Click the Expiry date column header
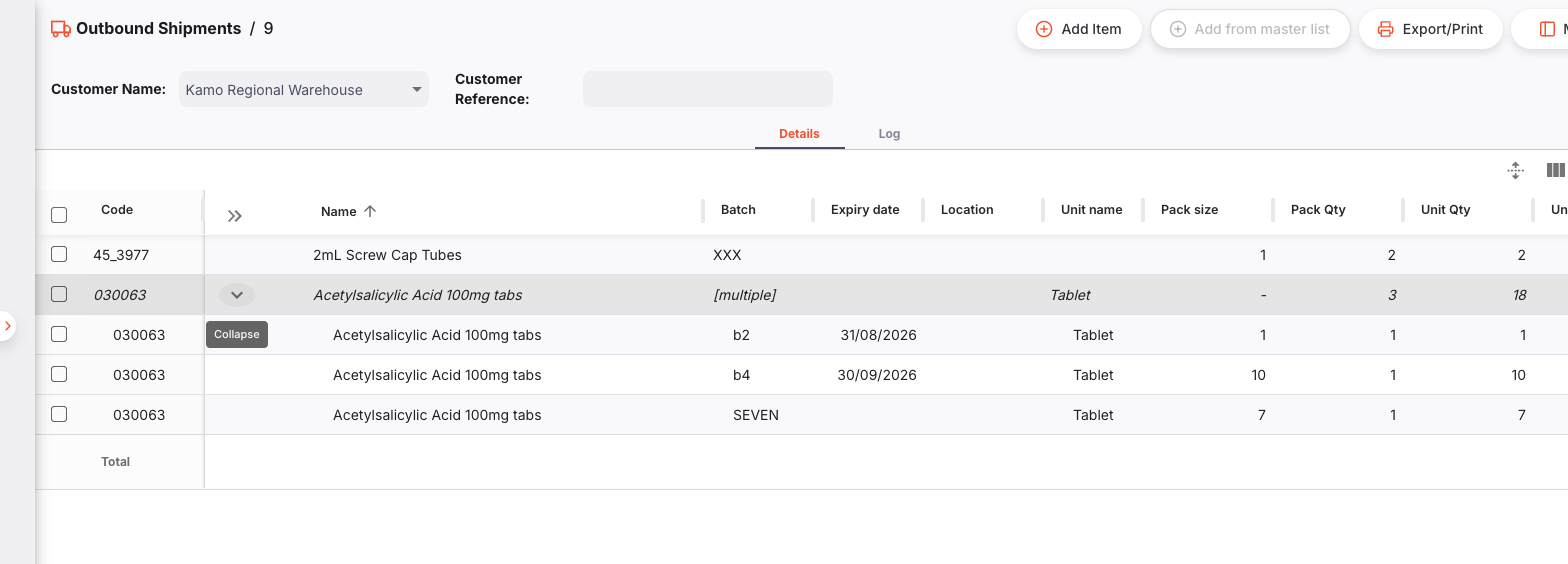The width and height of the screenshot is (1568, 564). [x=865, y=210]
